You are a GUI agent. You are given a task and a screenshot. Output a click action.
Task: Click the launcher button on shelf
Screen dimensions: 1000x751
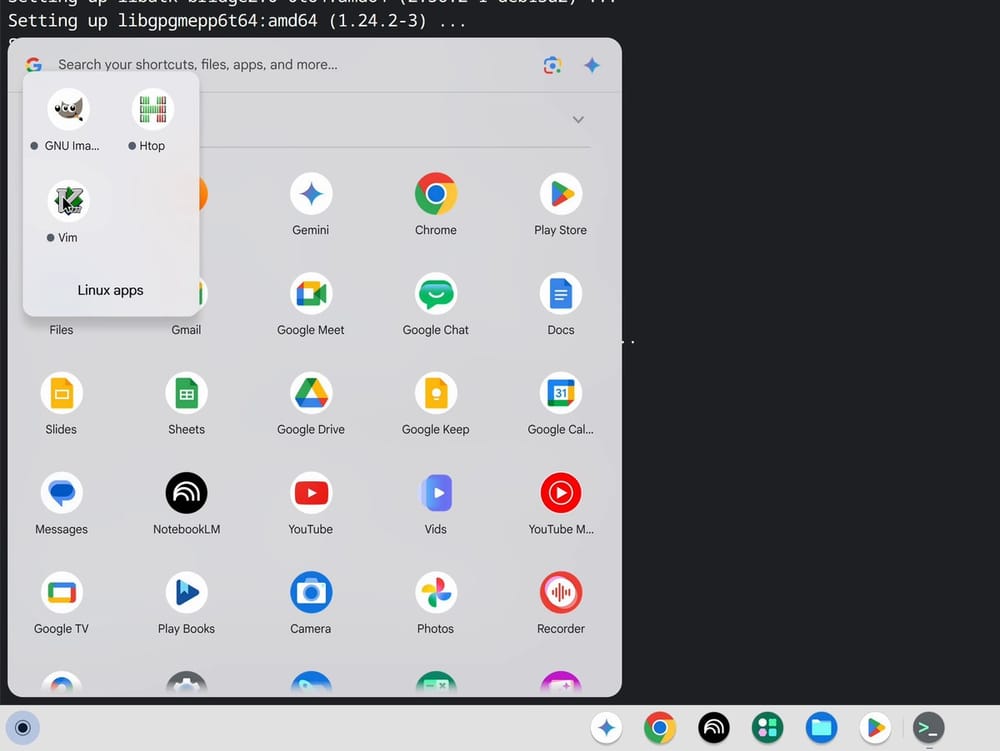22,727
